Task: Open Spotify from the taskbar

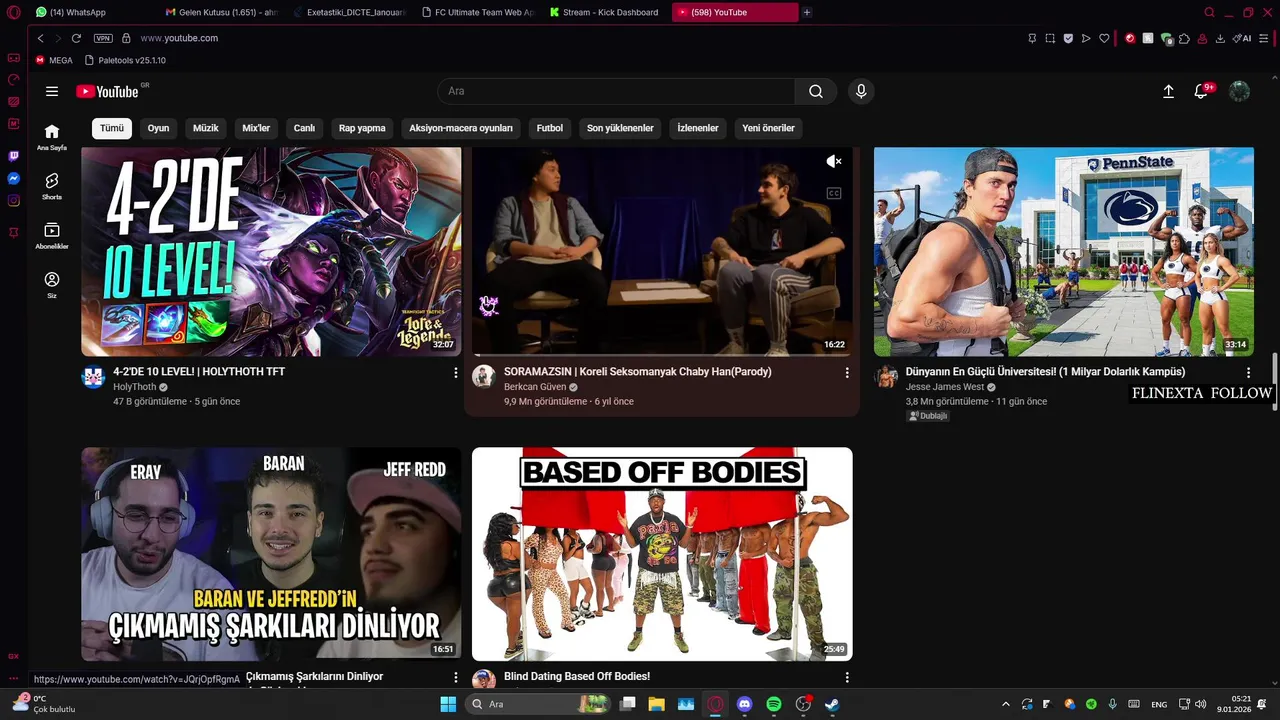Action: point(774,704)
